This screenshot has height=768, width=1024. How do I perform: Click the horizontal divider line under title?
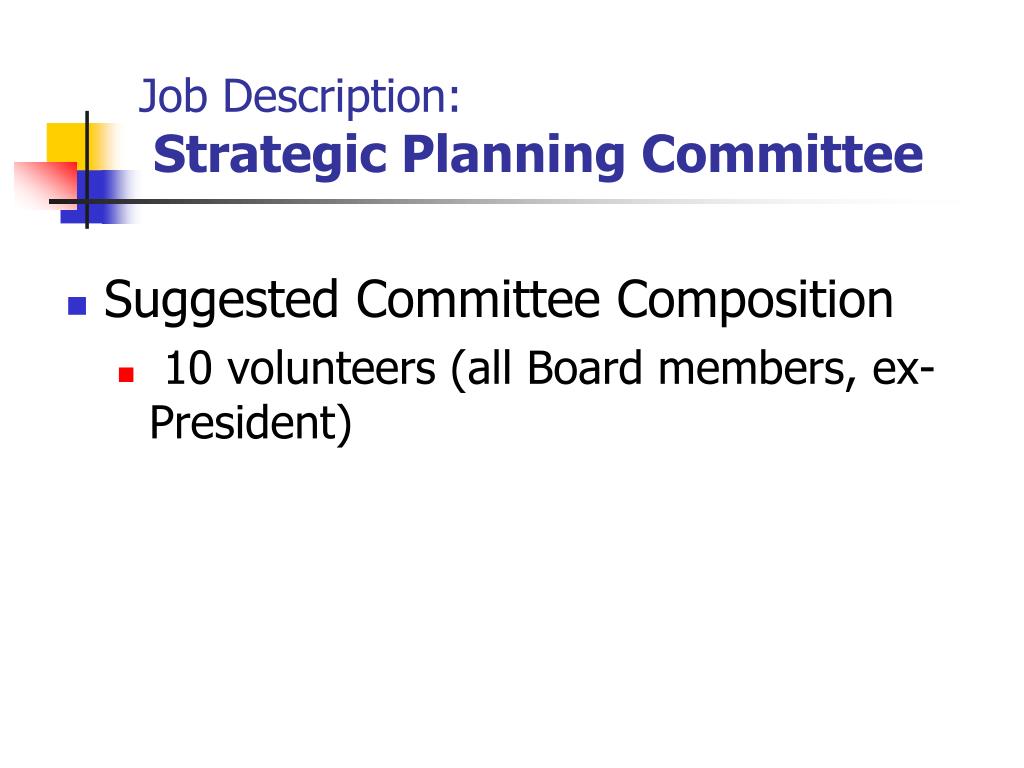click(x=503, y=201)
